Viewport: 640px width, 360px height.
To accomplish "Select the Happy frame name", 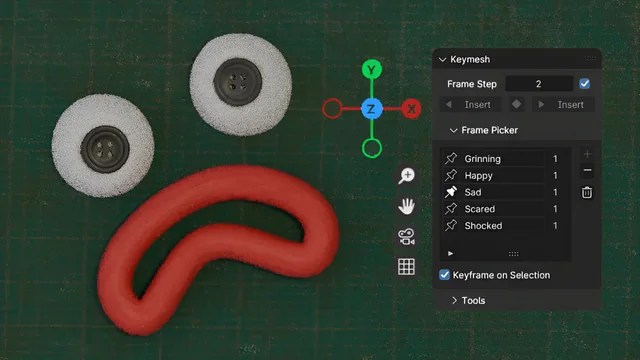I will [478, 176].
